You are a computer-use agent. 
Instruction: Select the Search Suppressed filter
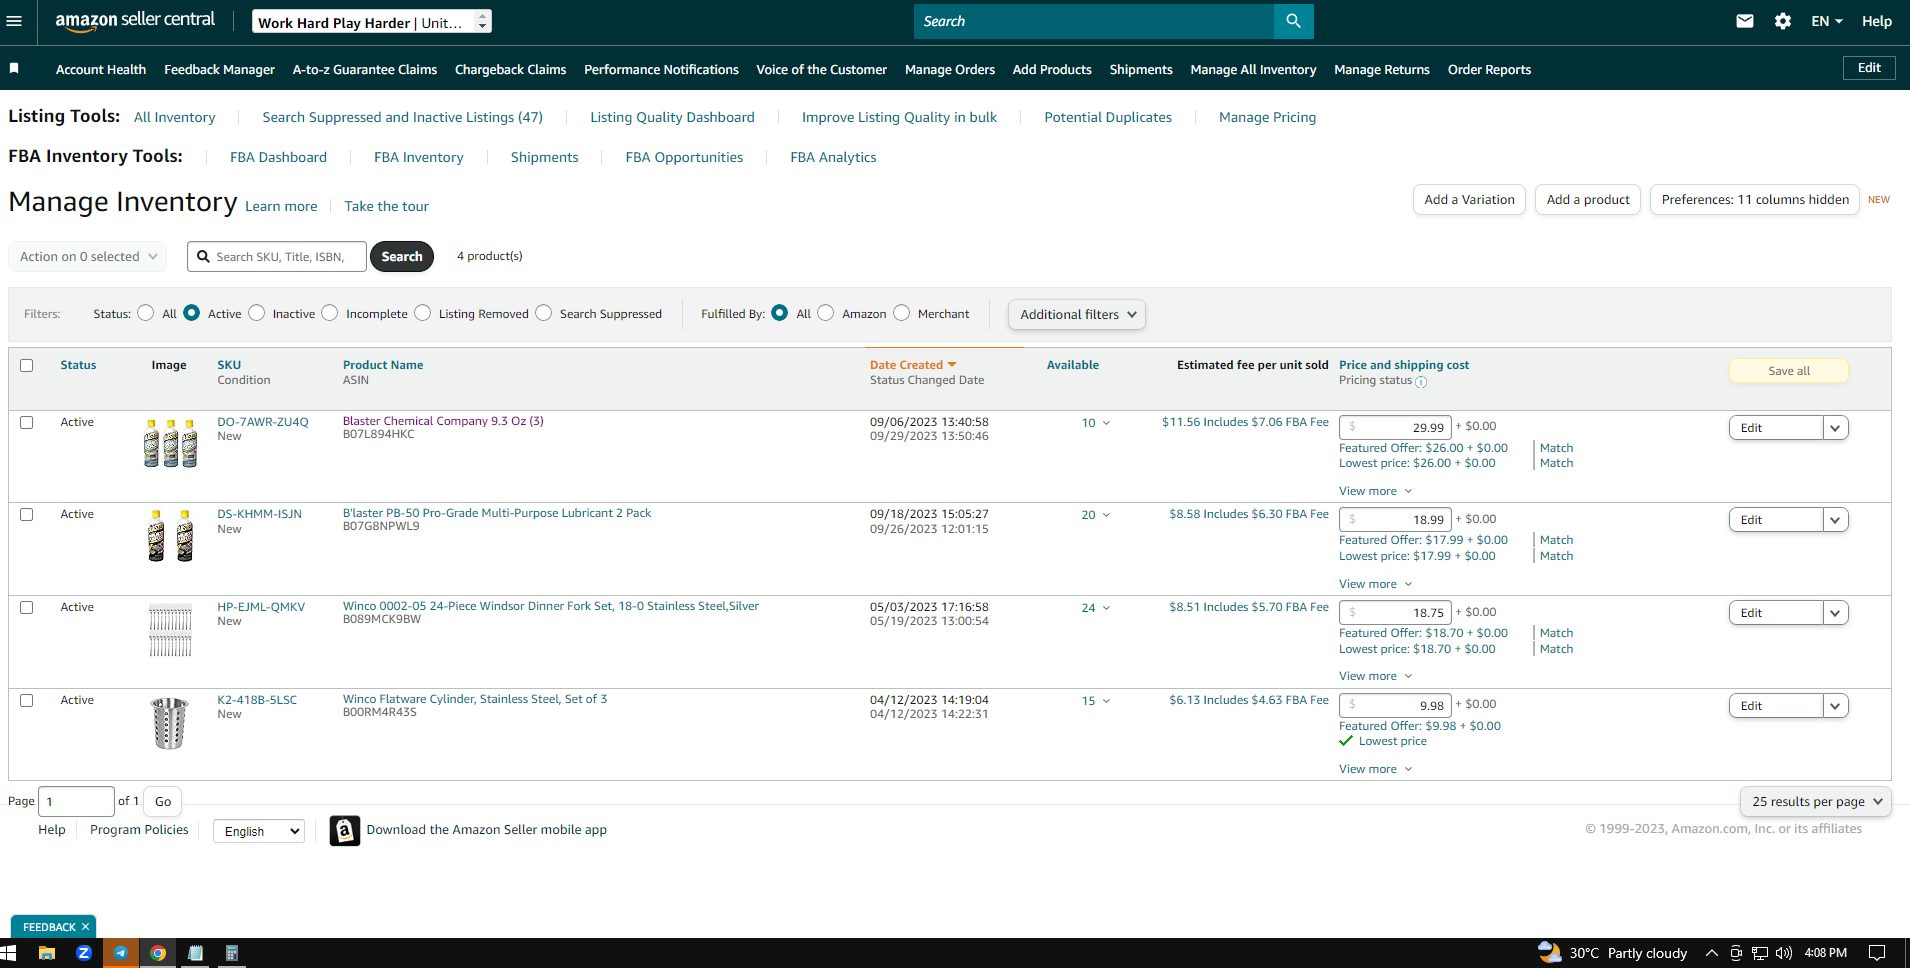[544, 313]
